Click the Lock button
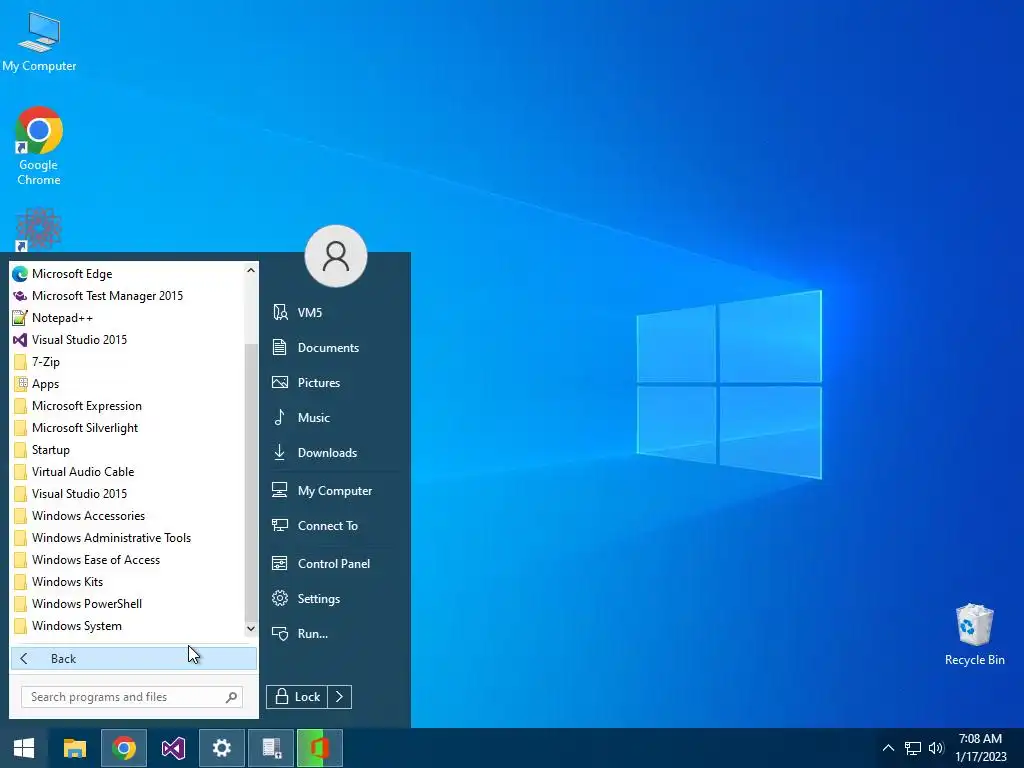This screenshot has height=768, width=1024. coord(297,697)
